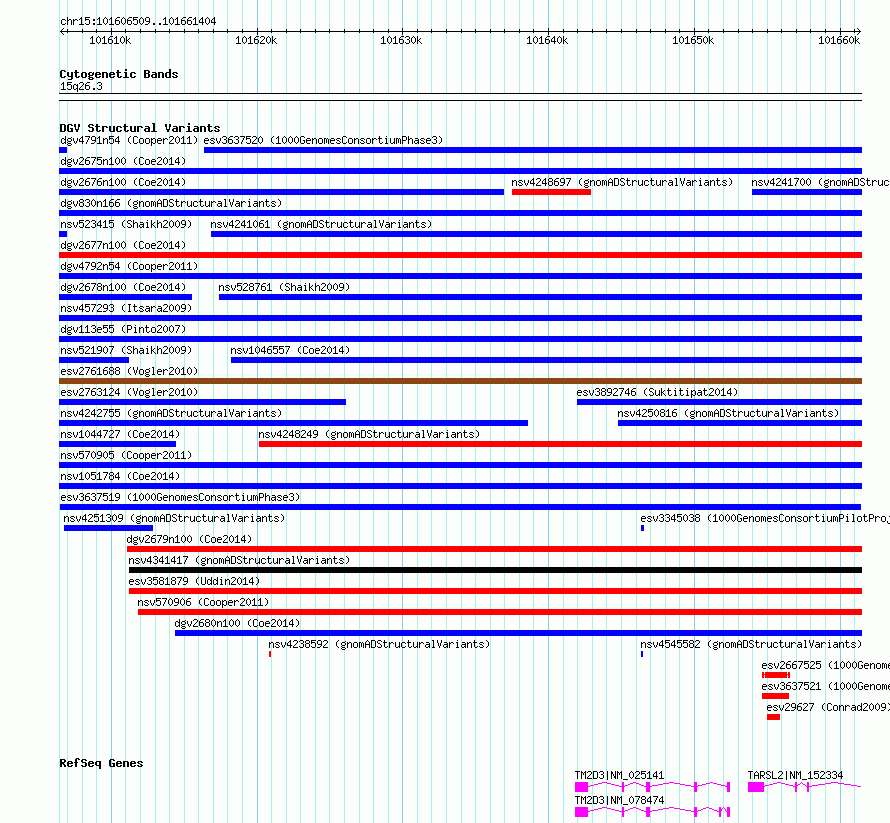Viewport: 890px width, 823px height.
Task: Open nsv4248697 (gnomADStructuralVariants) label
Action: tap(622, 182)
